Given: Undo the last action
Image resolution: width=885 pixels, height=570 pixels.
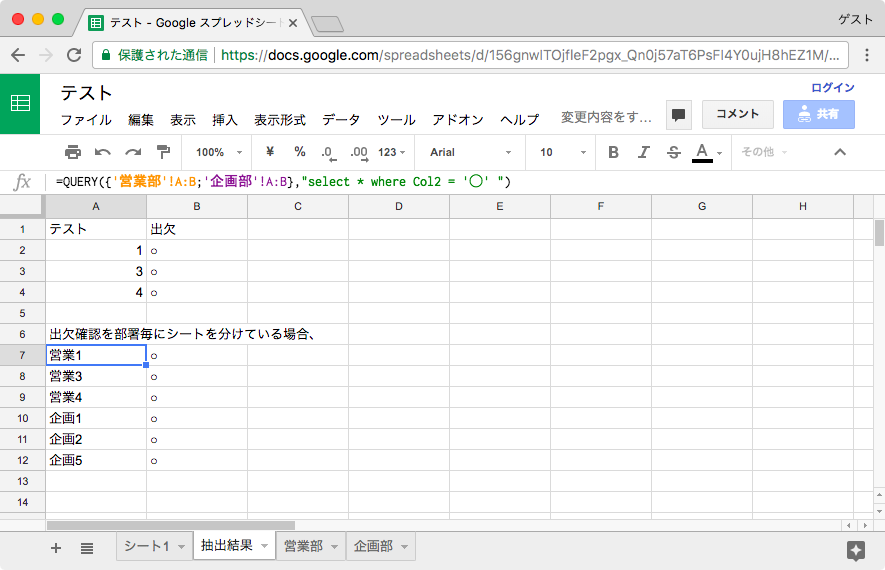Looking at the screenshot, I should pos(103,152).
